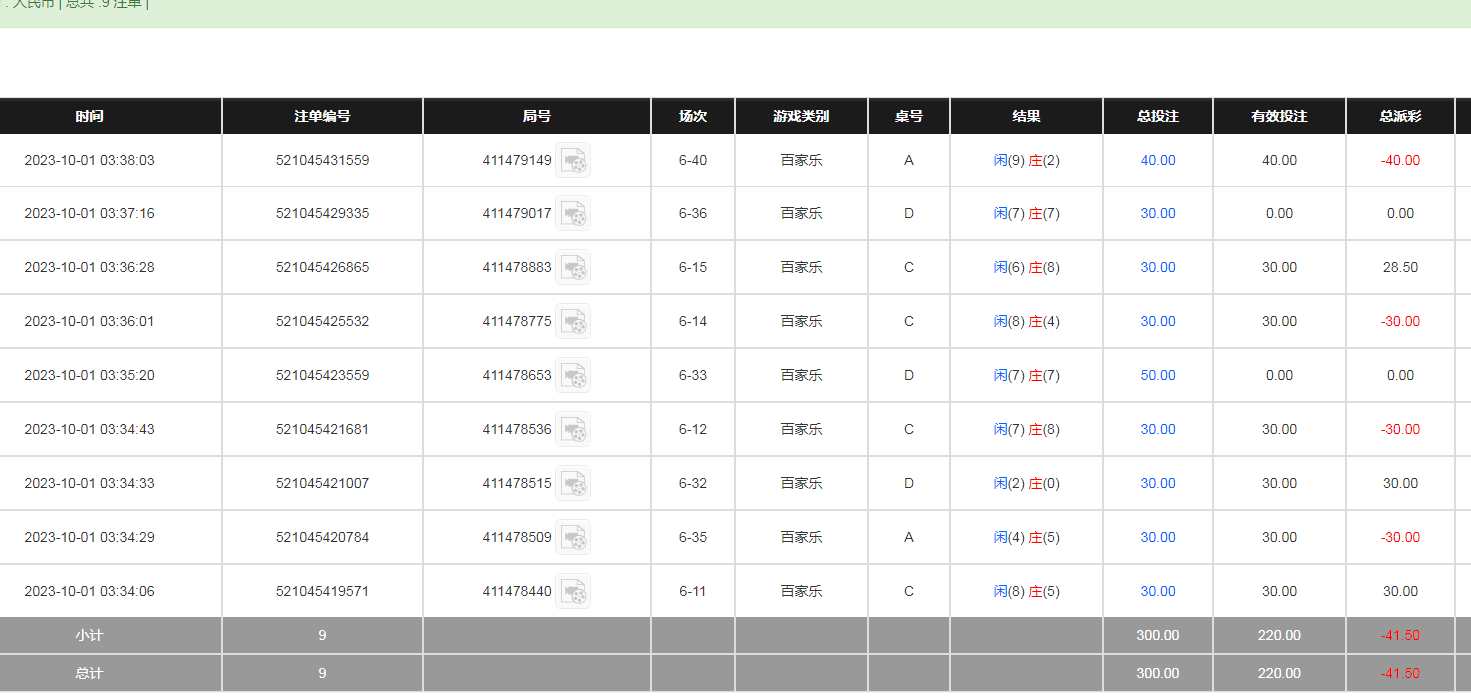Screen dimensions: 1471x698
Task: Click 闲(6) 庄(8) result link
Action: 1026,267
